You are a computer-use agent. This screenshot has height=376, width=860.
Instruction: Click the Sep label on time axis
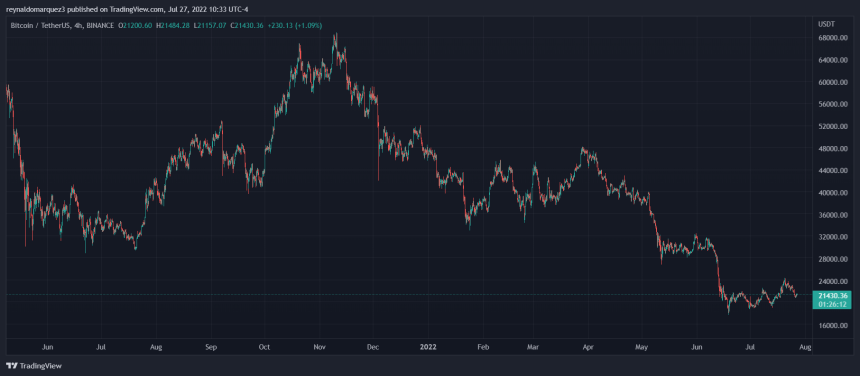click(211, 347)
